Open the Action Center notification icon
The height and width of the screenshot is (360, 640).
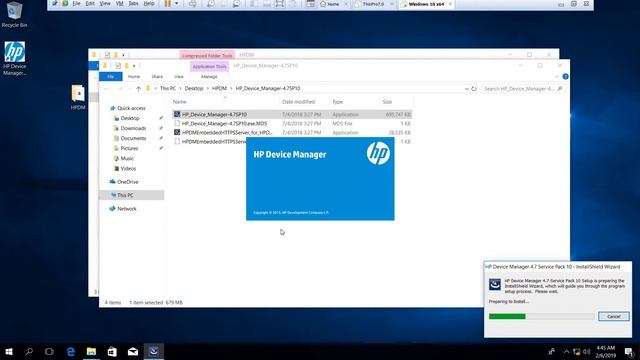[629, 351]
